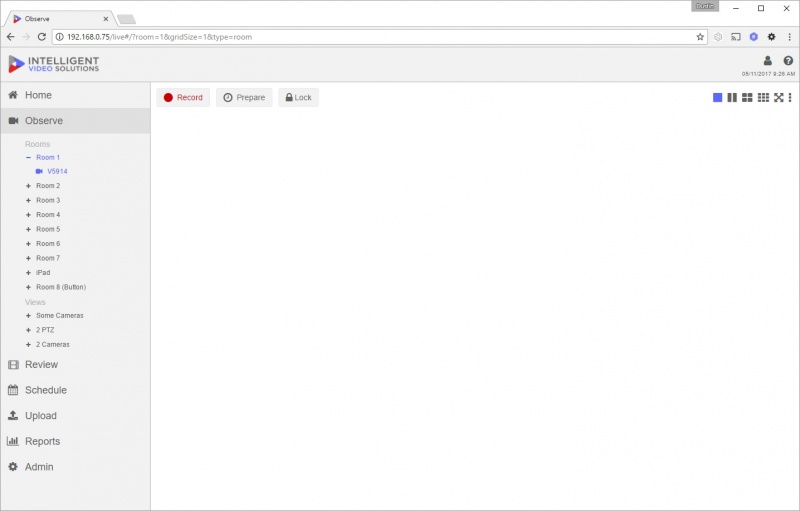Expand Room 2 tree node

(29, 186)
